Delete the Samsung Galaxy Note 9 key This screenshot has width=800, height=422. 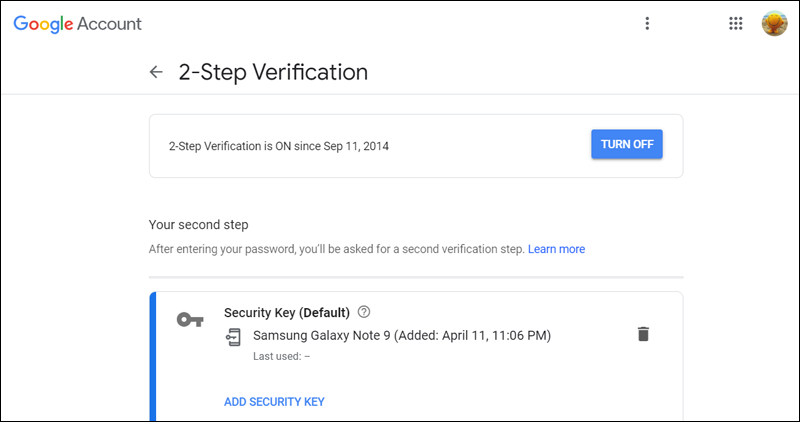643,334
